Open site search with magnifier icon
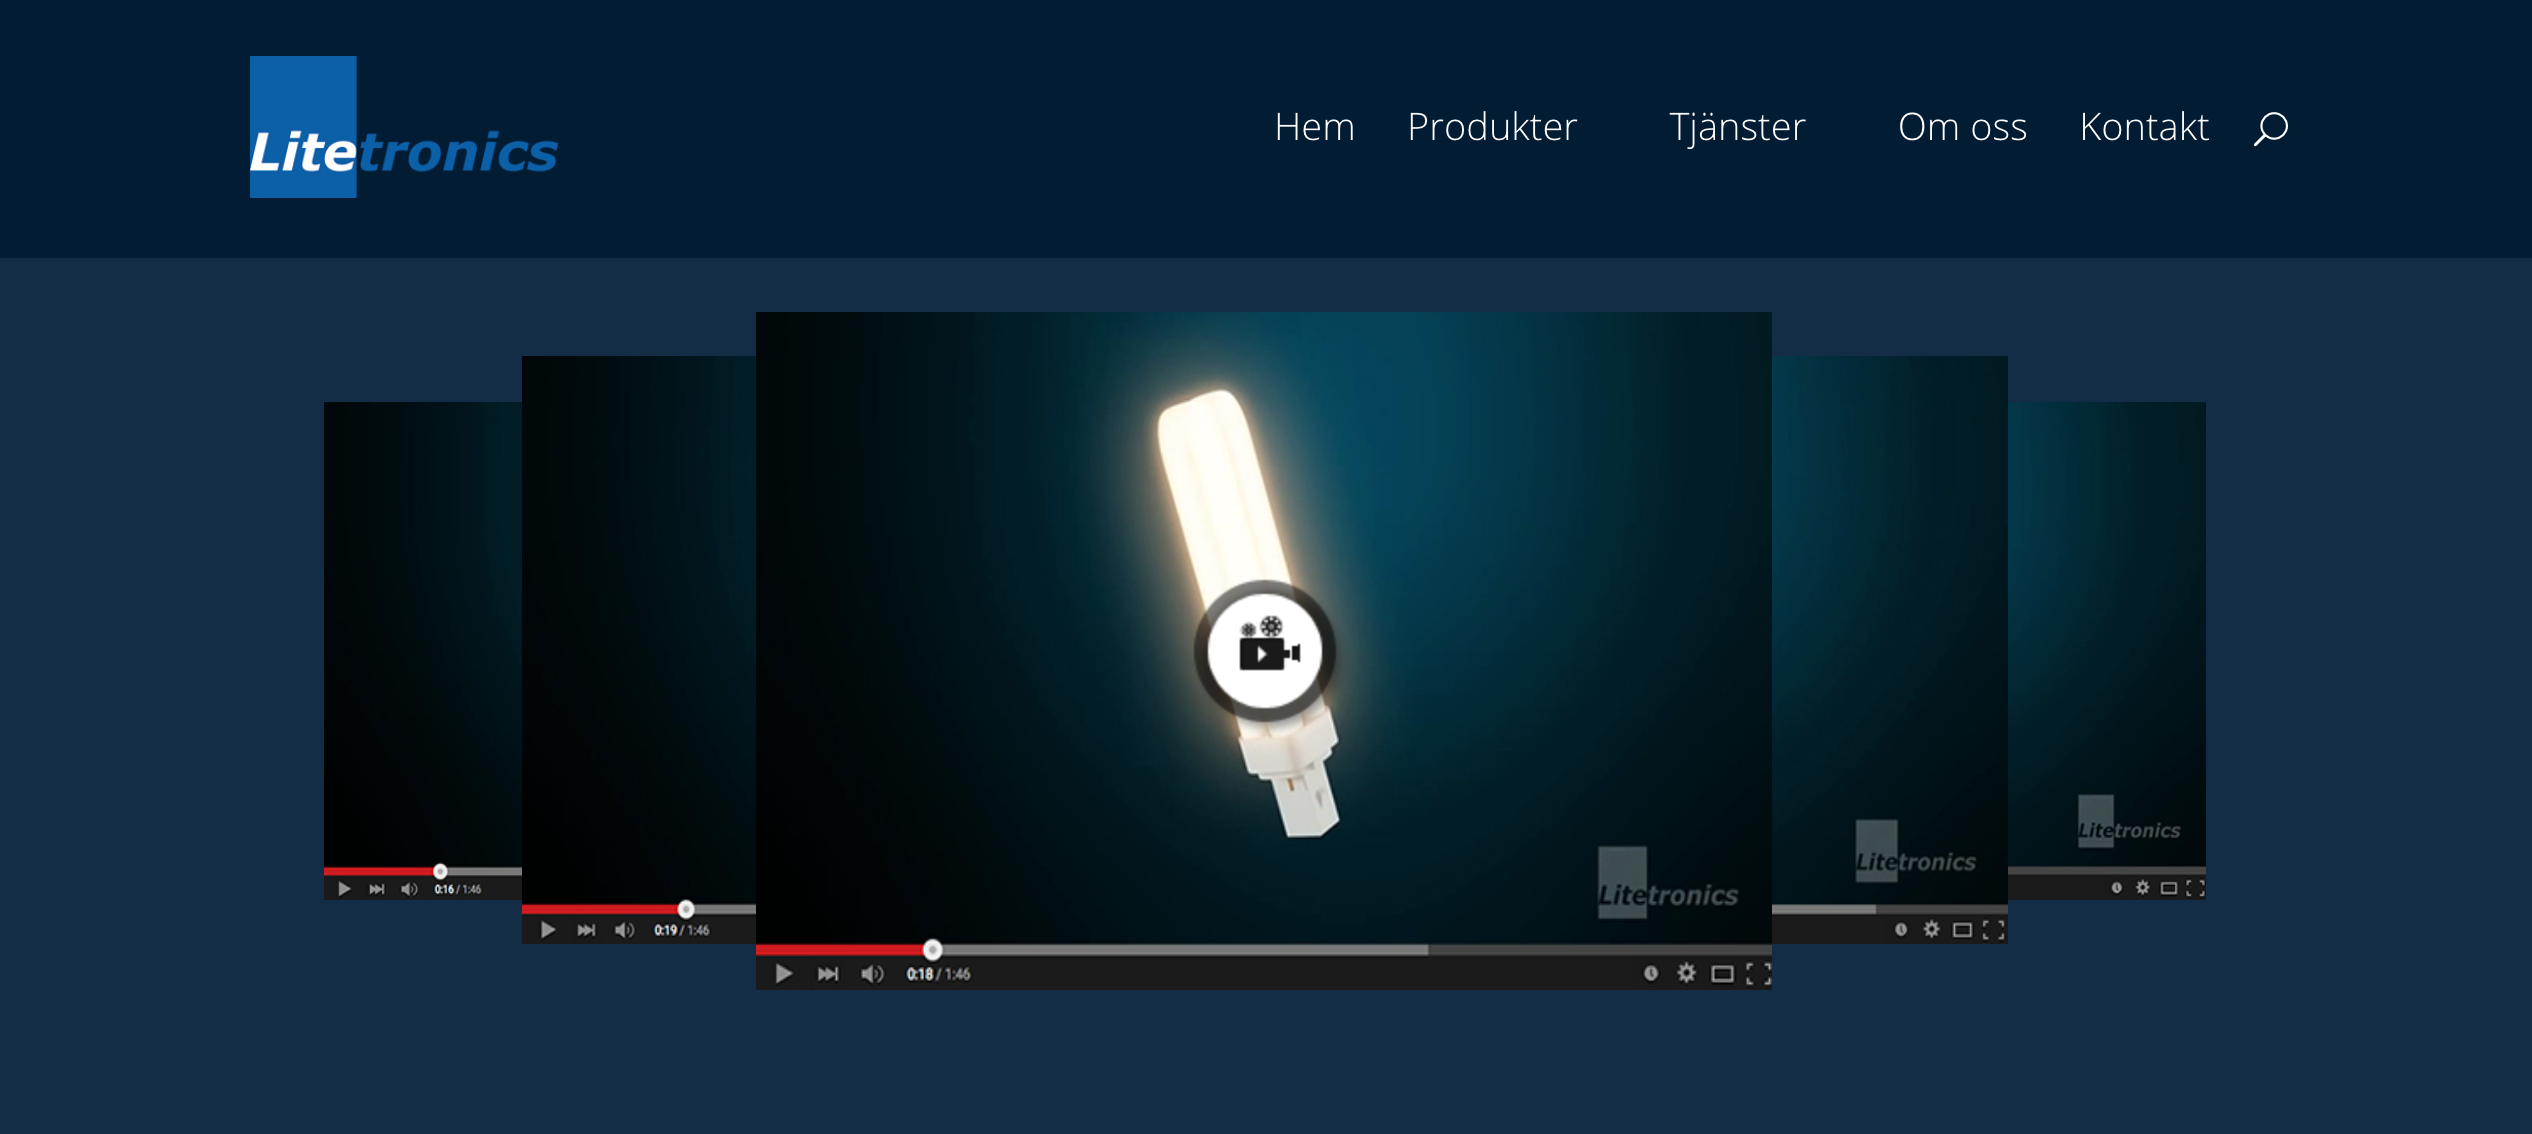Screen dimensions: 2532x1134 [x=2270, y=128]
